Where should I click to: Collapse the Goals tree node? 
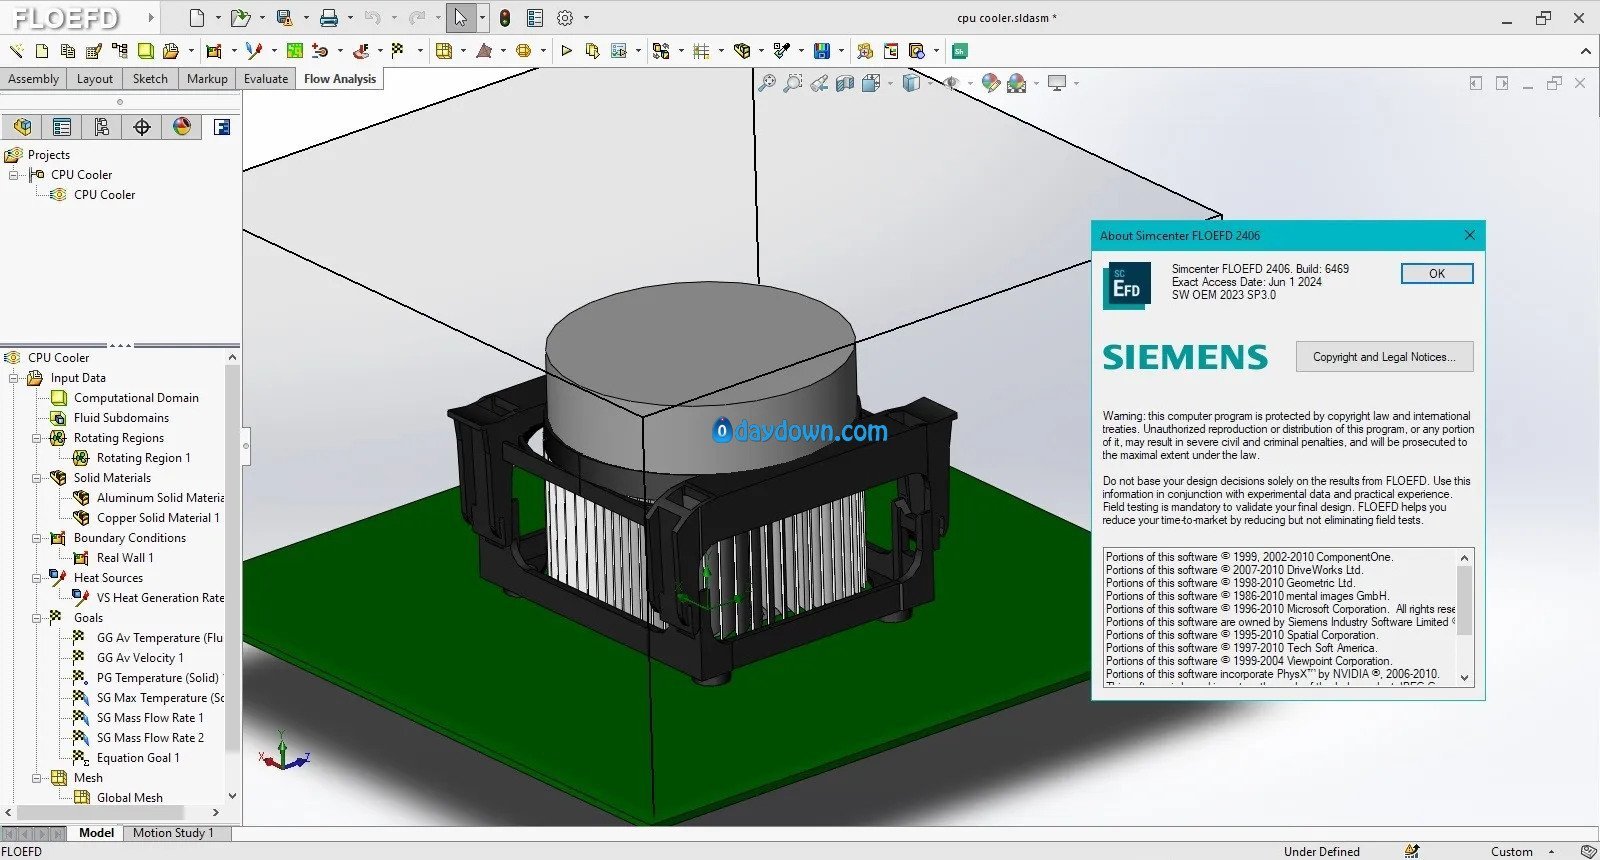coord(37,618)
